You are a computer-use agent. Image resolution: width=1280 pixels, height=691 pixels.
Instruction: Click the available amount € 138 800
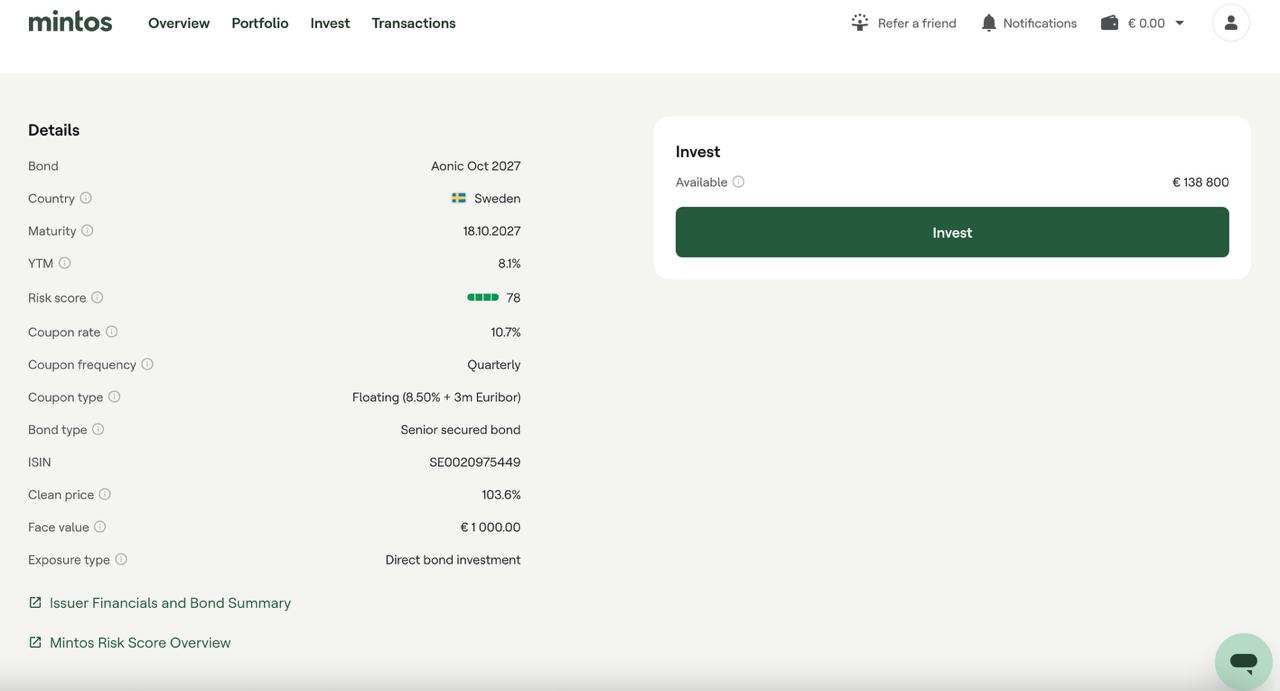1201,182
